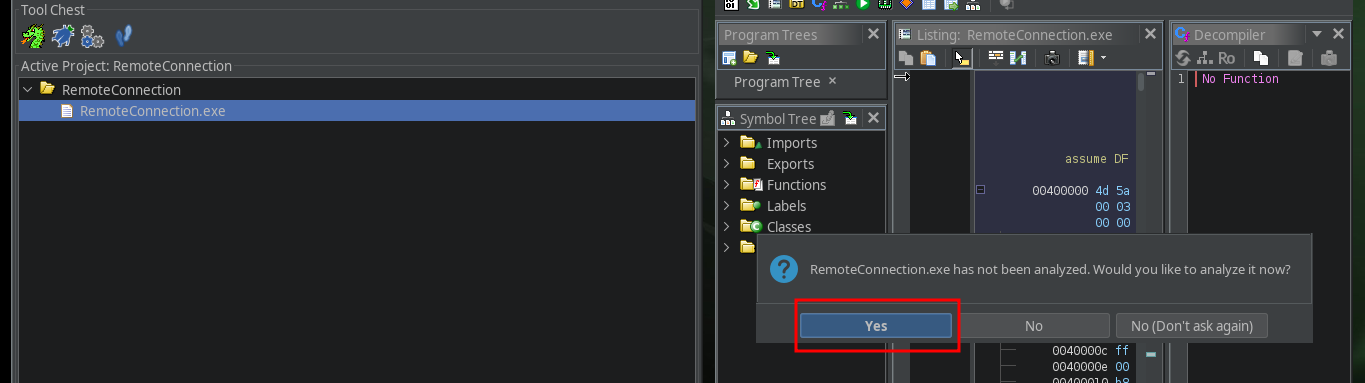Open the Decompiler control flow graph icon
The height and width of the screenshot is (383, 1365).
pyautogui.click(x=1205, y=58)
